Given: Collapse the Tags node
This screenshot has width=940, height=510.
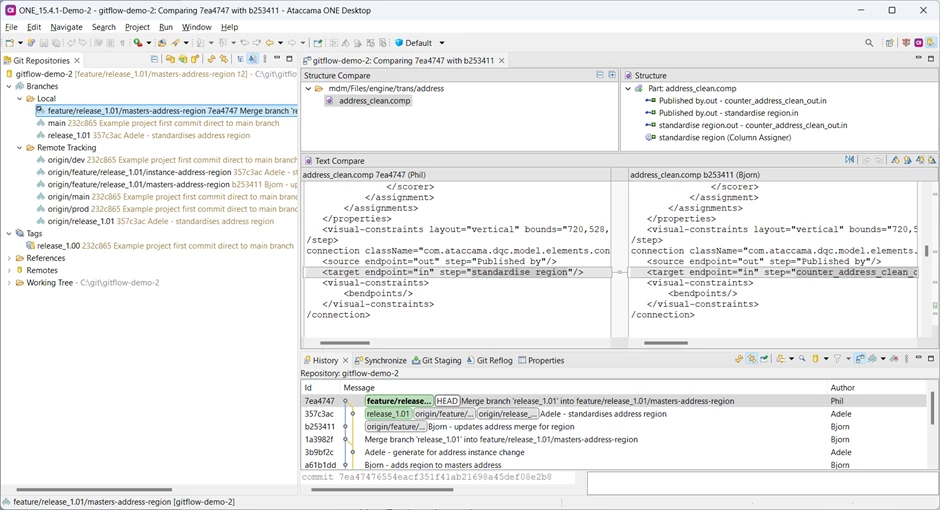Looking at the screenshot, I should click(x=9, y=233).
